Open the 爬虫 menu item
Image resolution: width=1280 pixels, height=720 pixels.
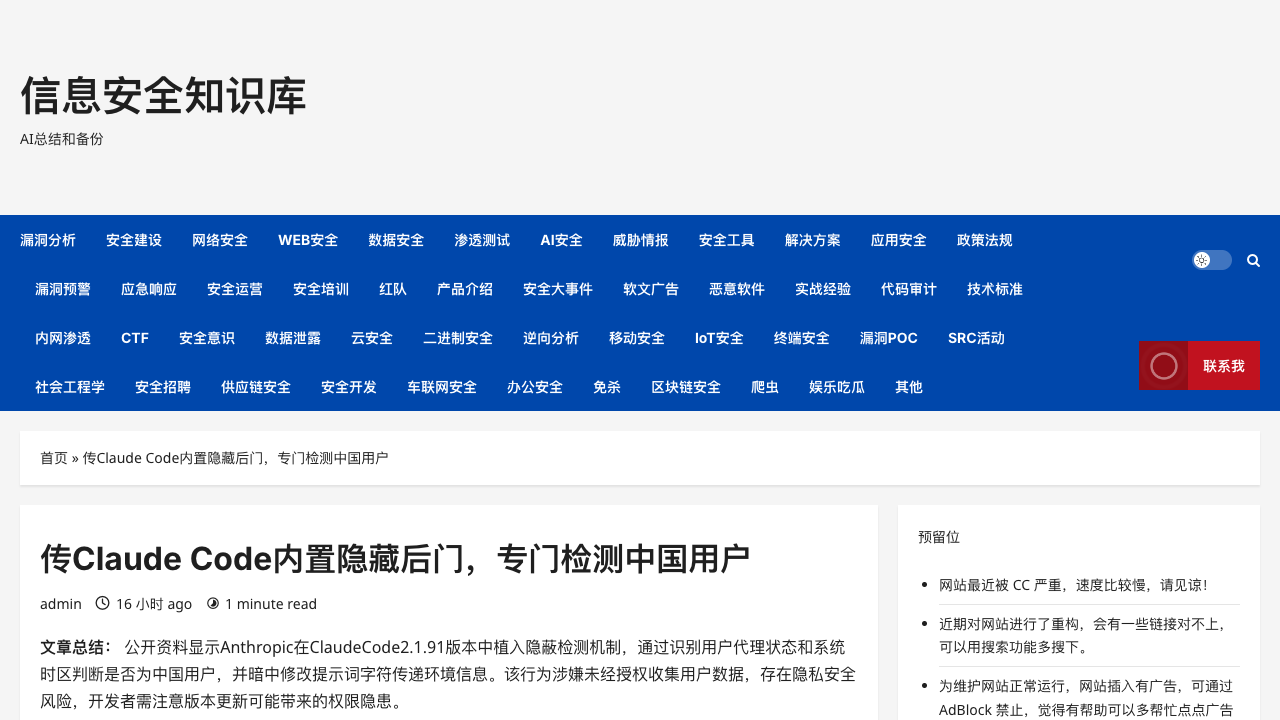(x=765, y=387)
